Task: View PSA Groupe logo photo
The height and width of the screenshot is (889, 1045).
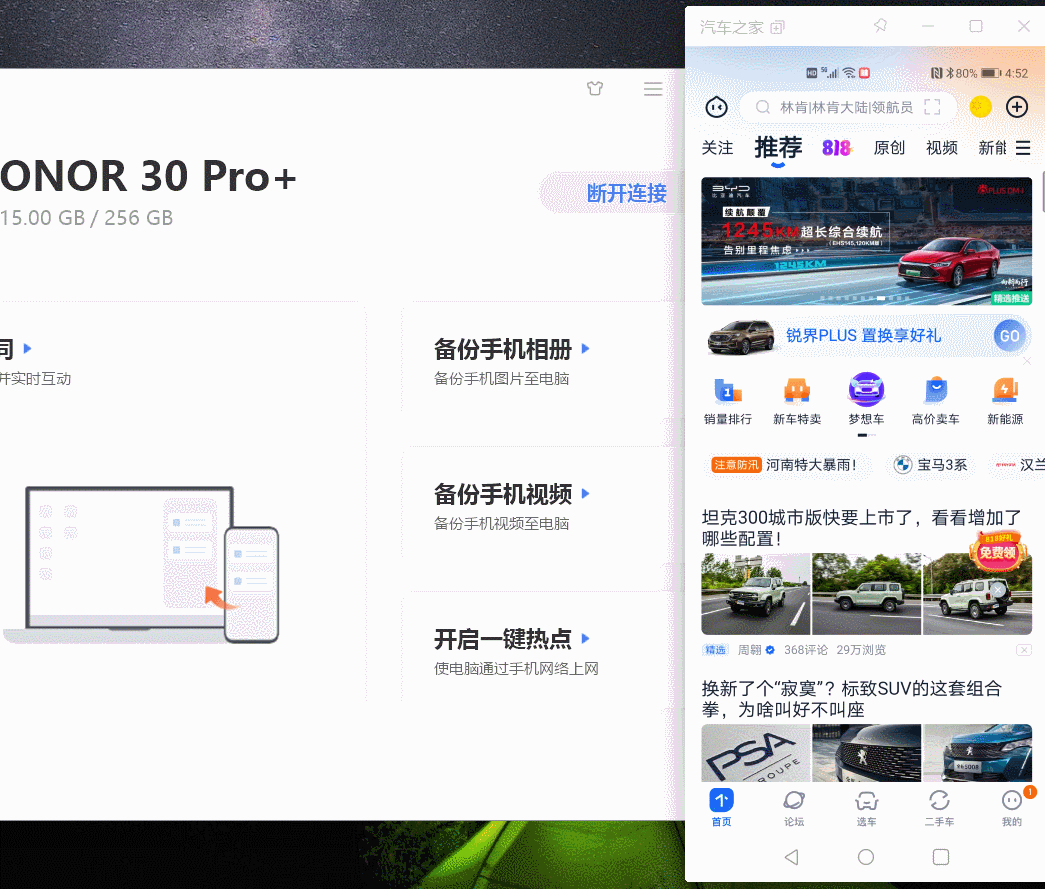Action: (756, 753)
